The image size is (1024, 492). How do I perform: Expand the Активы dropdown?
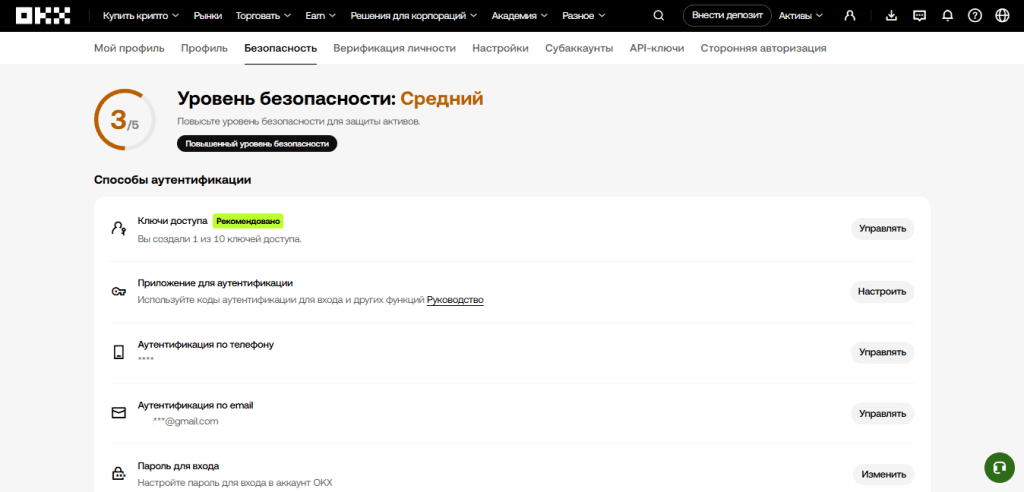[x=801, y=16]
